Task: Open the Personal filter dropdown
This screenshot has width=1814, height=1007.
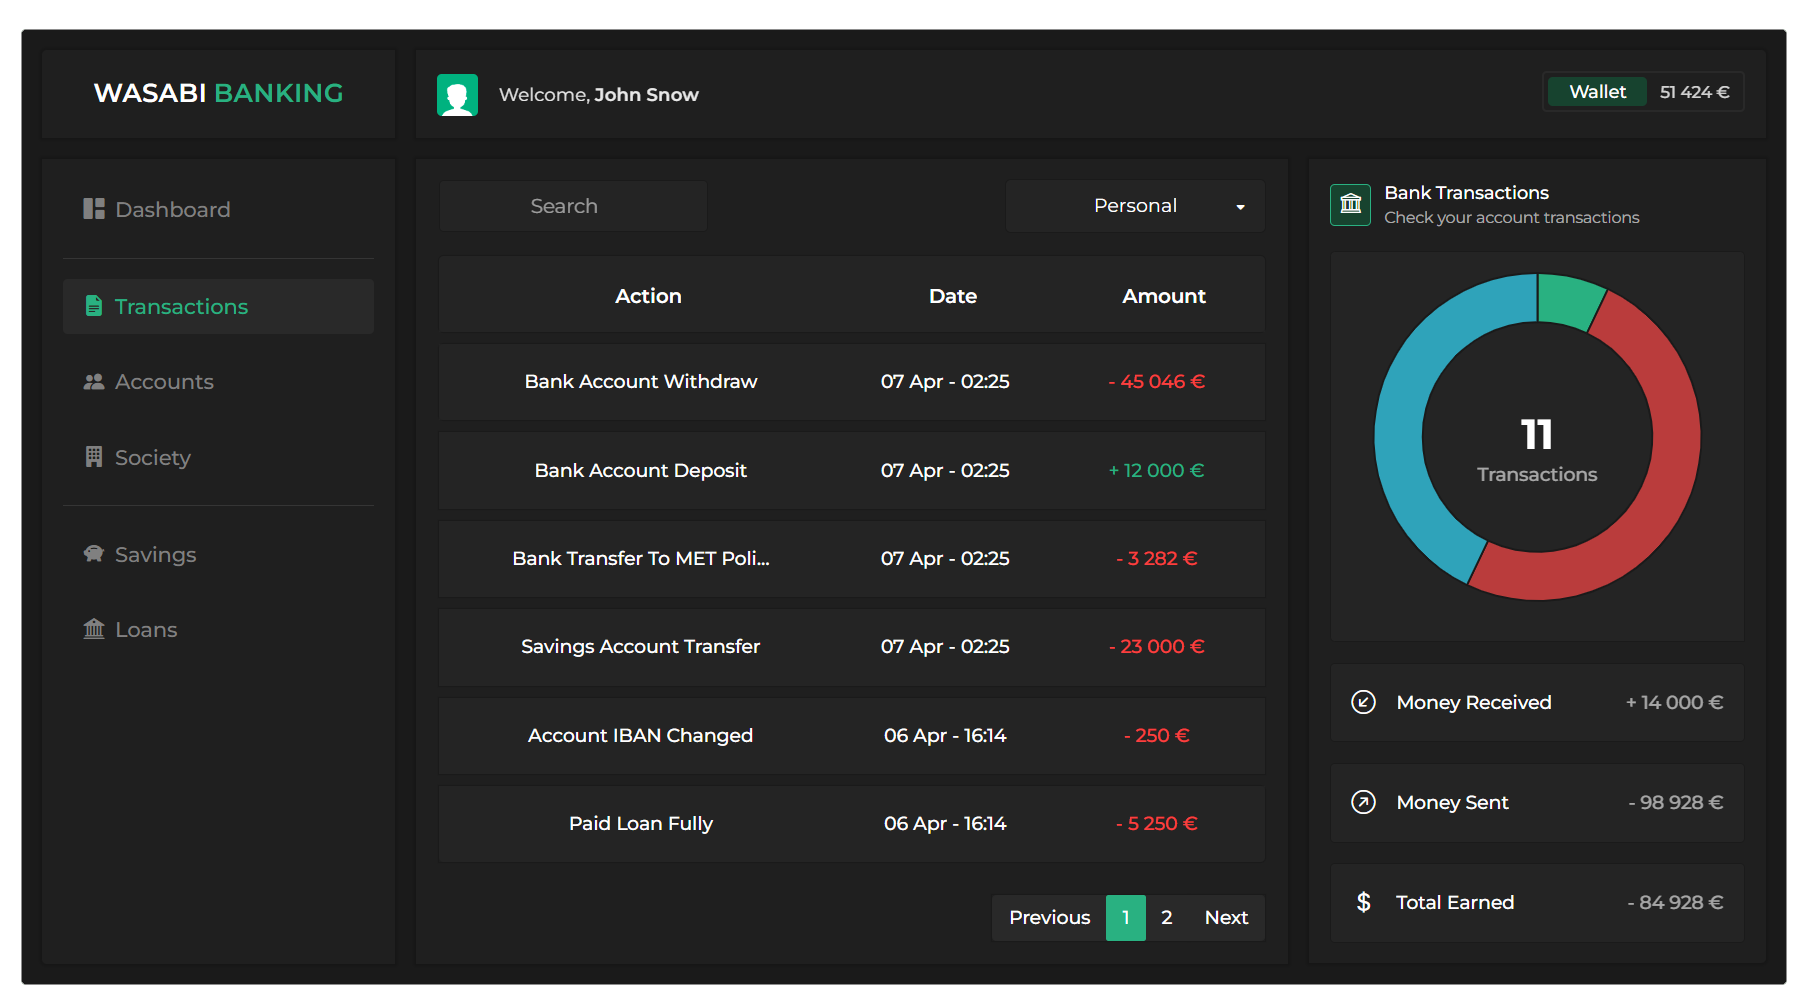Action: click(1134, 205)
